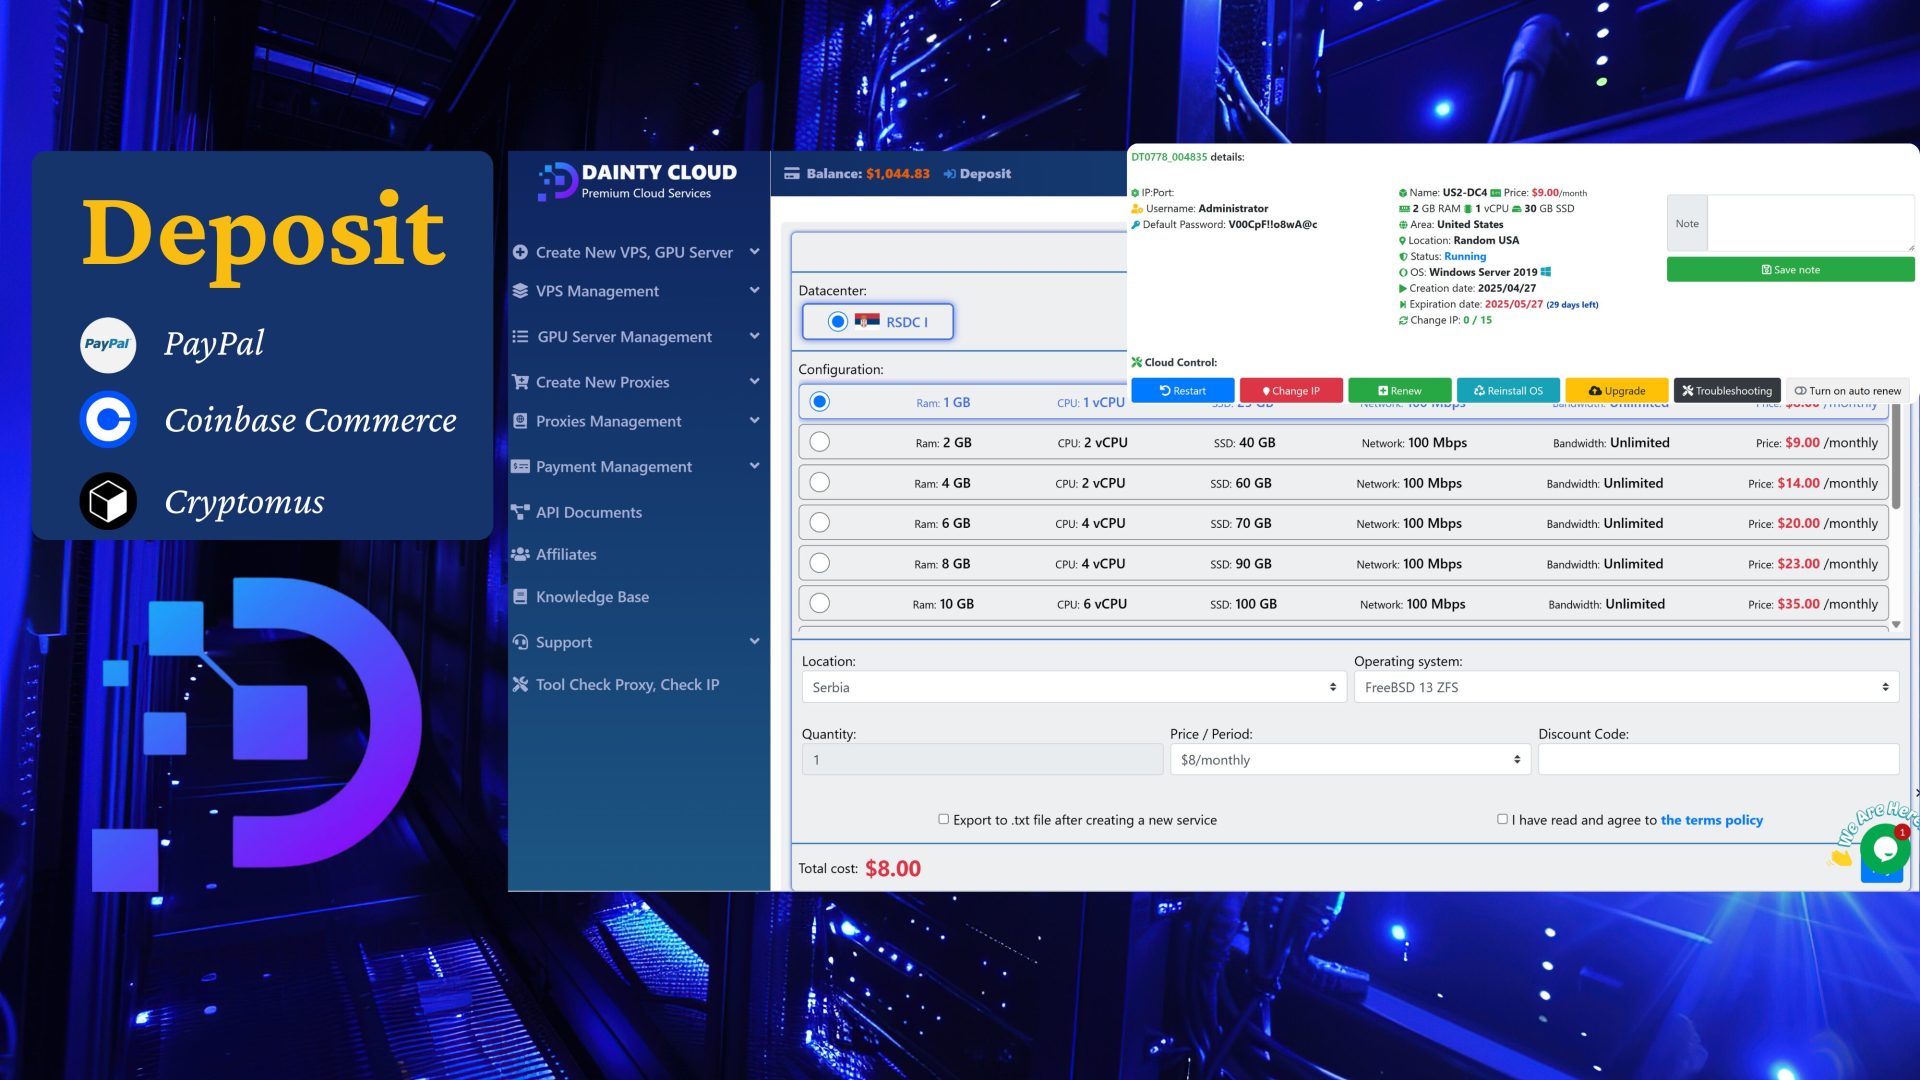Open Tool Check Proxy, Check IP item
The image size is (1920, 1080).
tap(627, 685)
